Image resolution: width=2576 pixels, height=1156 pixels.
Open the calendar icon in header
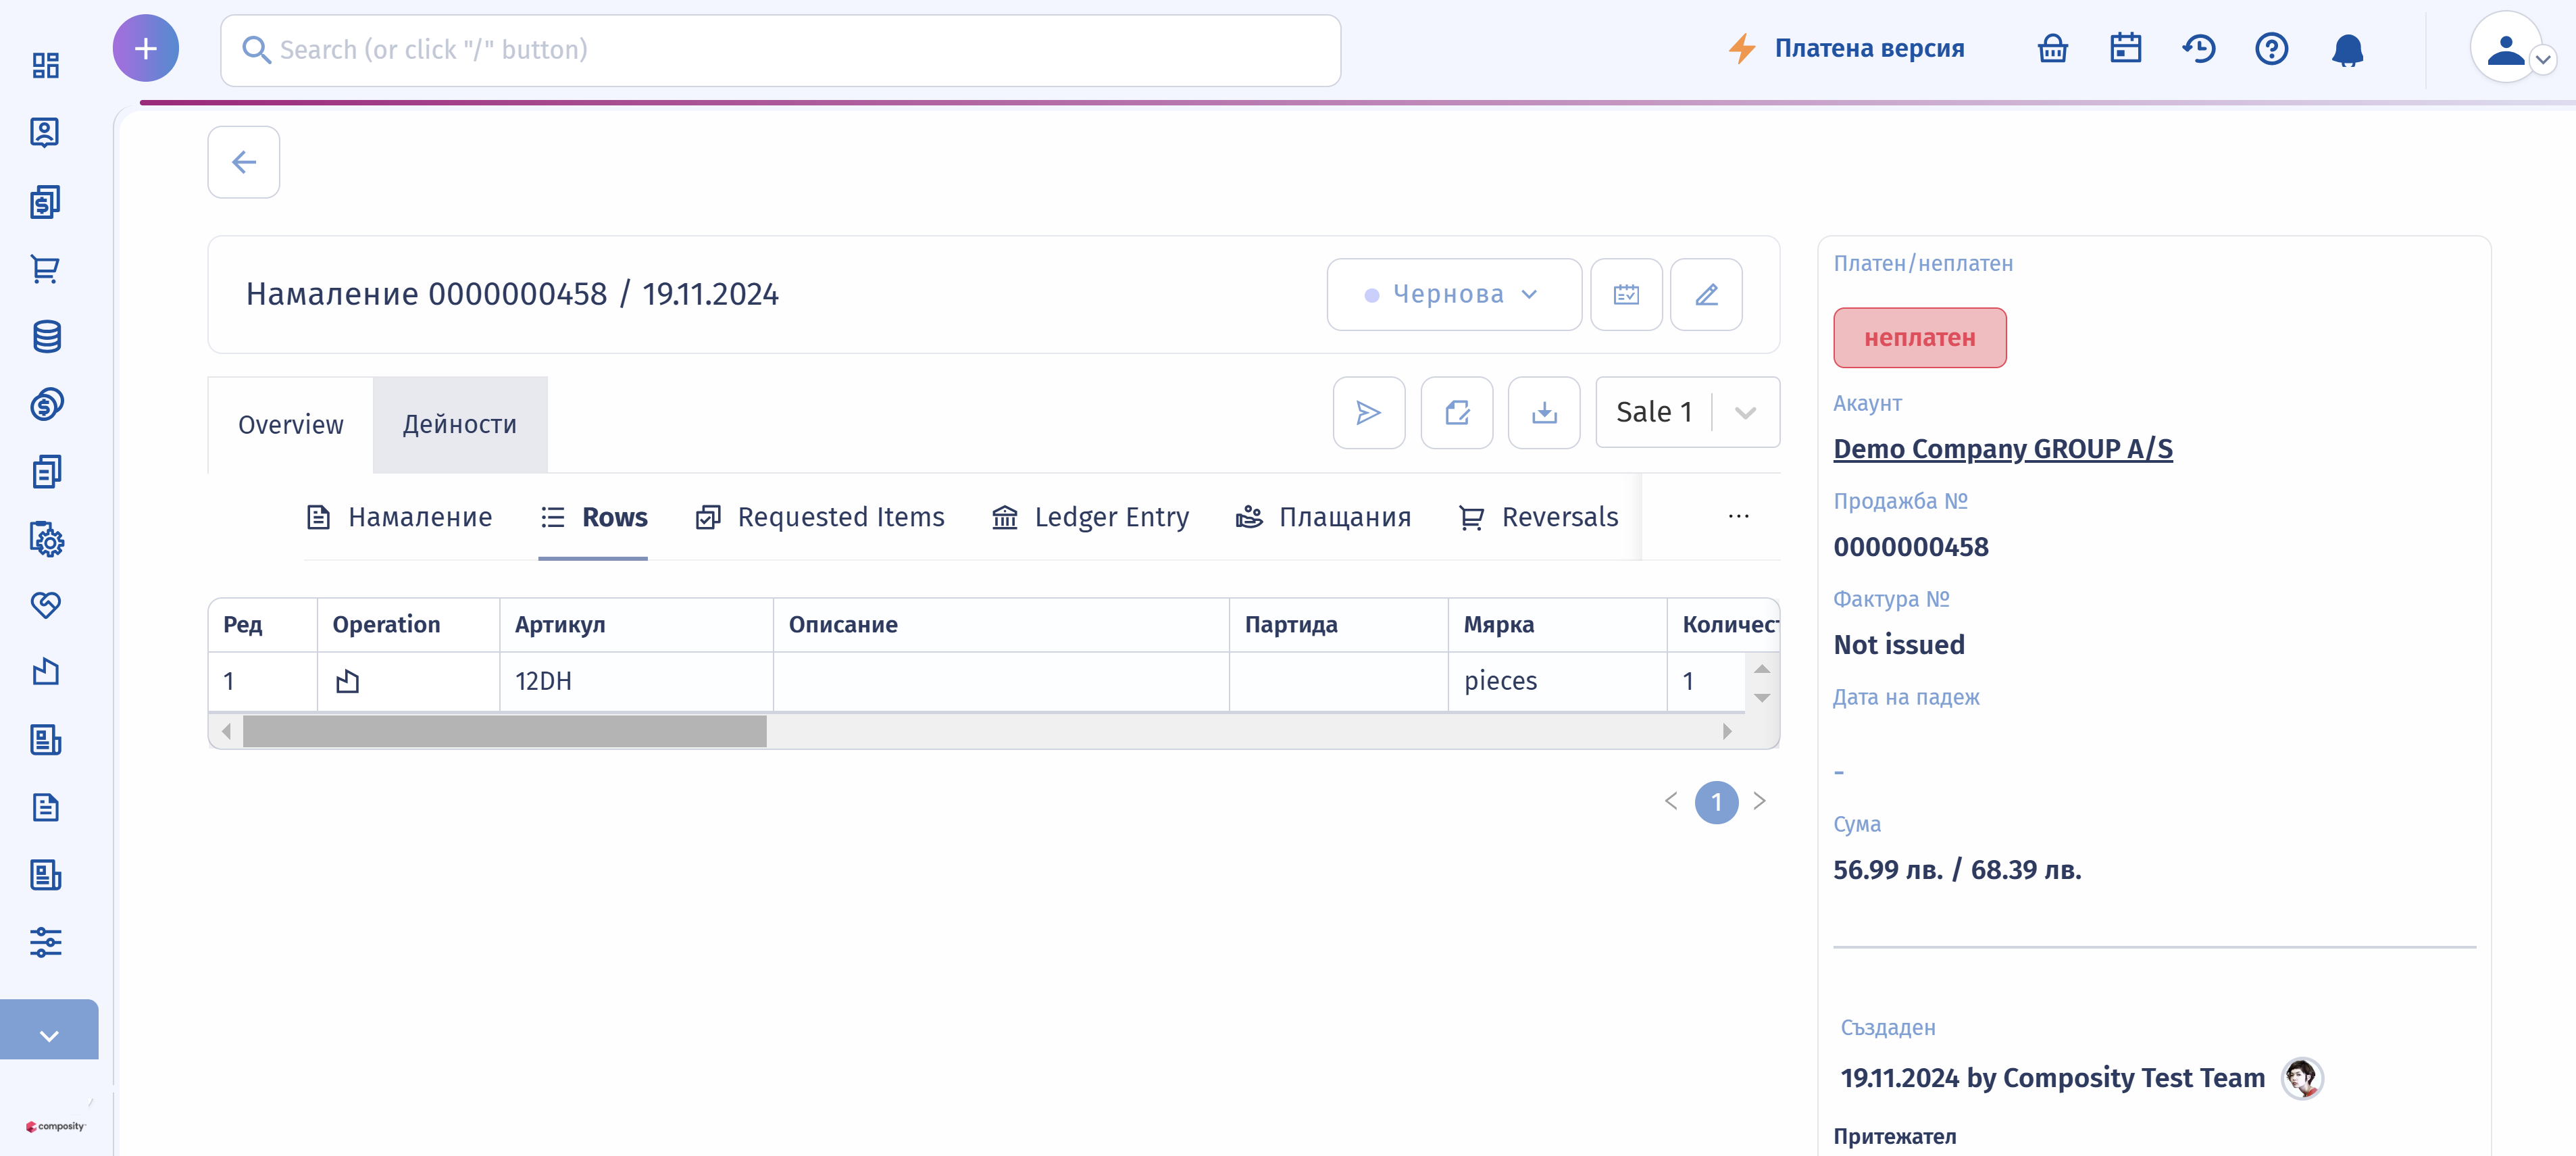[x=2125, y=48]
